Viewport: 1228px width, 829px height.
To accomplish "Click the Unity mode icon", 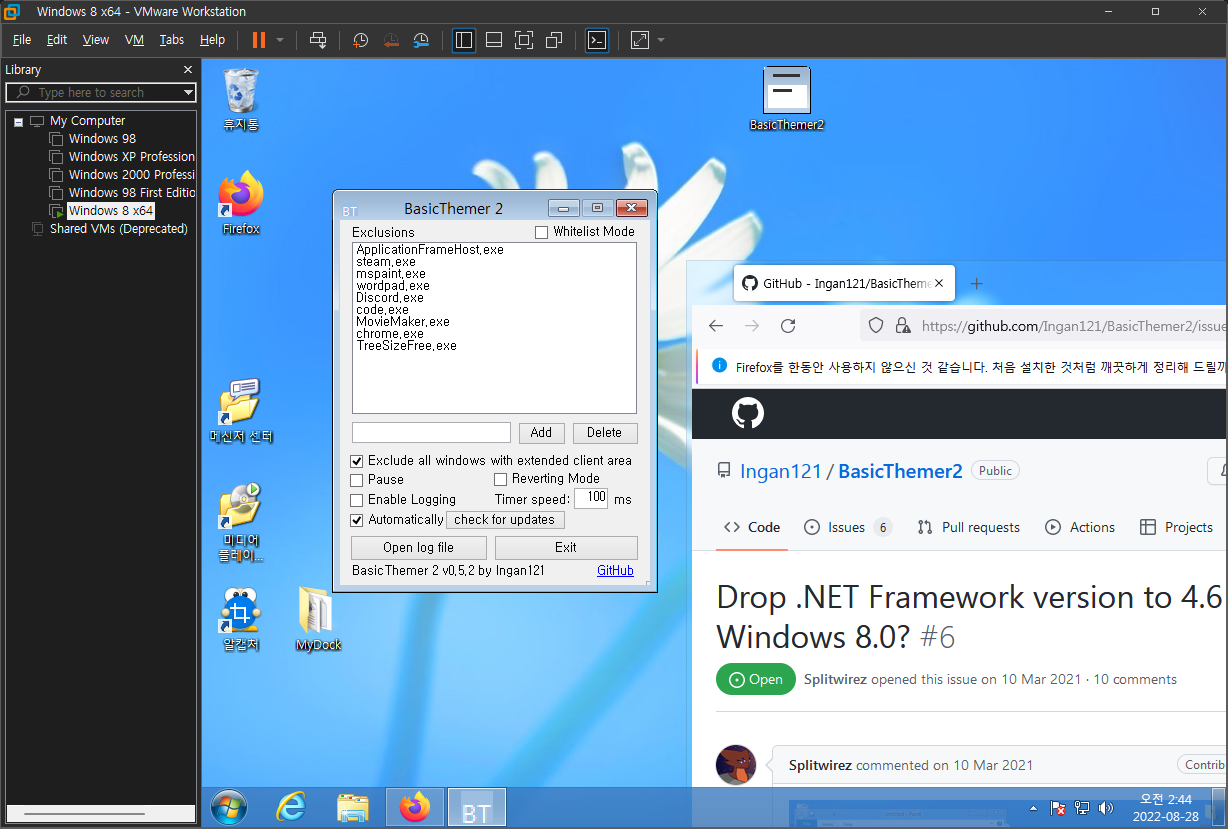I will pos(554,40).
